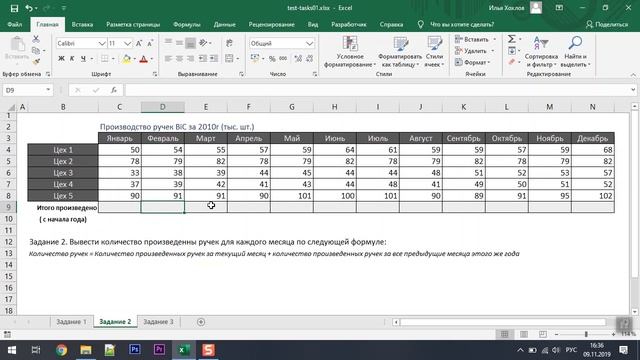Open the Задание 3 sheet tab
The width and height of the screenshot is (640, 360).
pos(158,322)
